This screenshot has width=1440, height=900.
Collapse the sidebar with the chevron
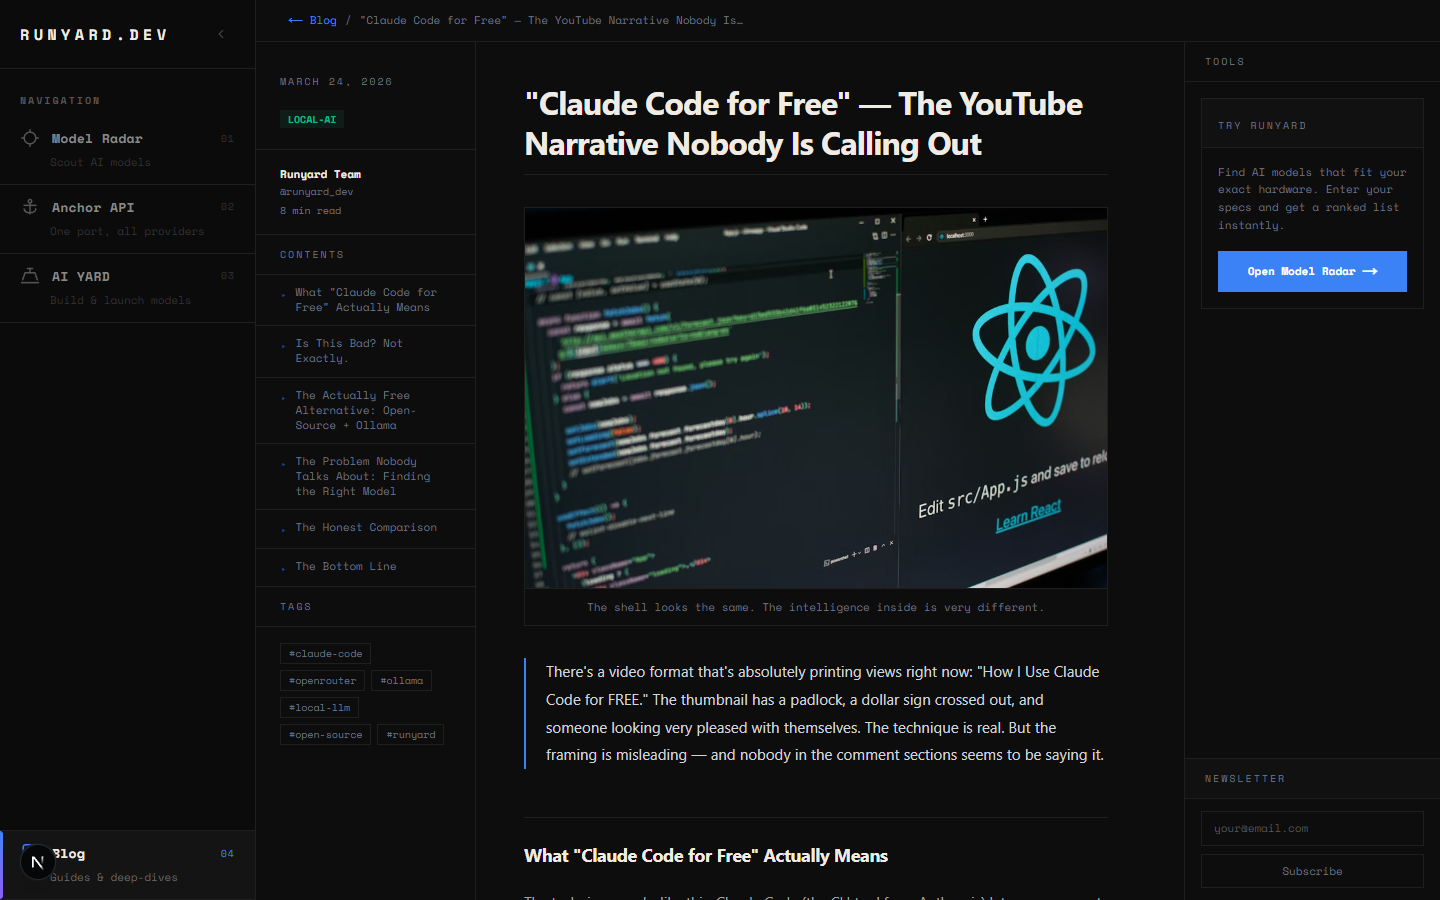[x=220, y=33]
